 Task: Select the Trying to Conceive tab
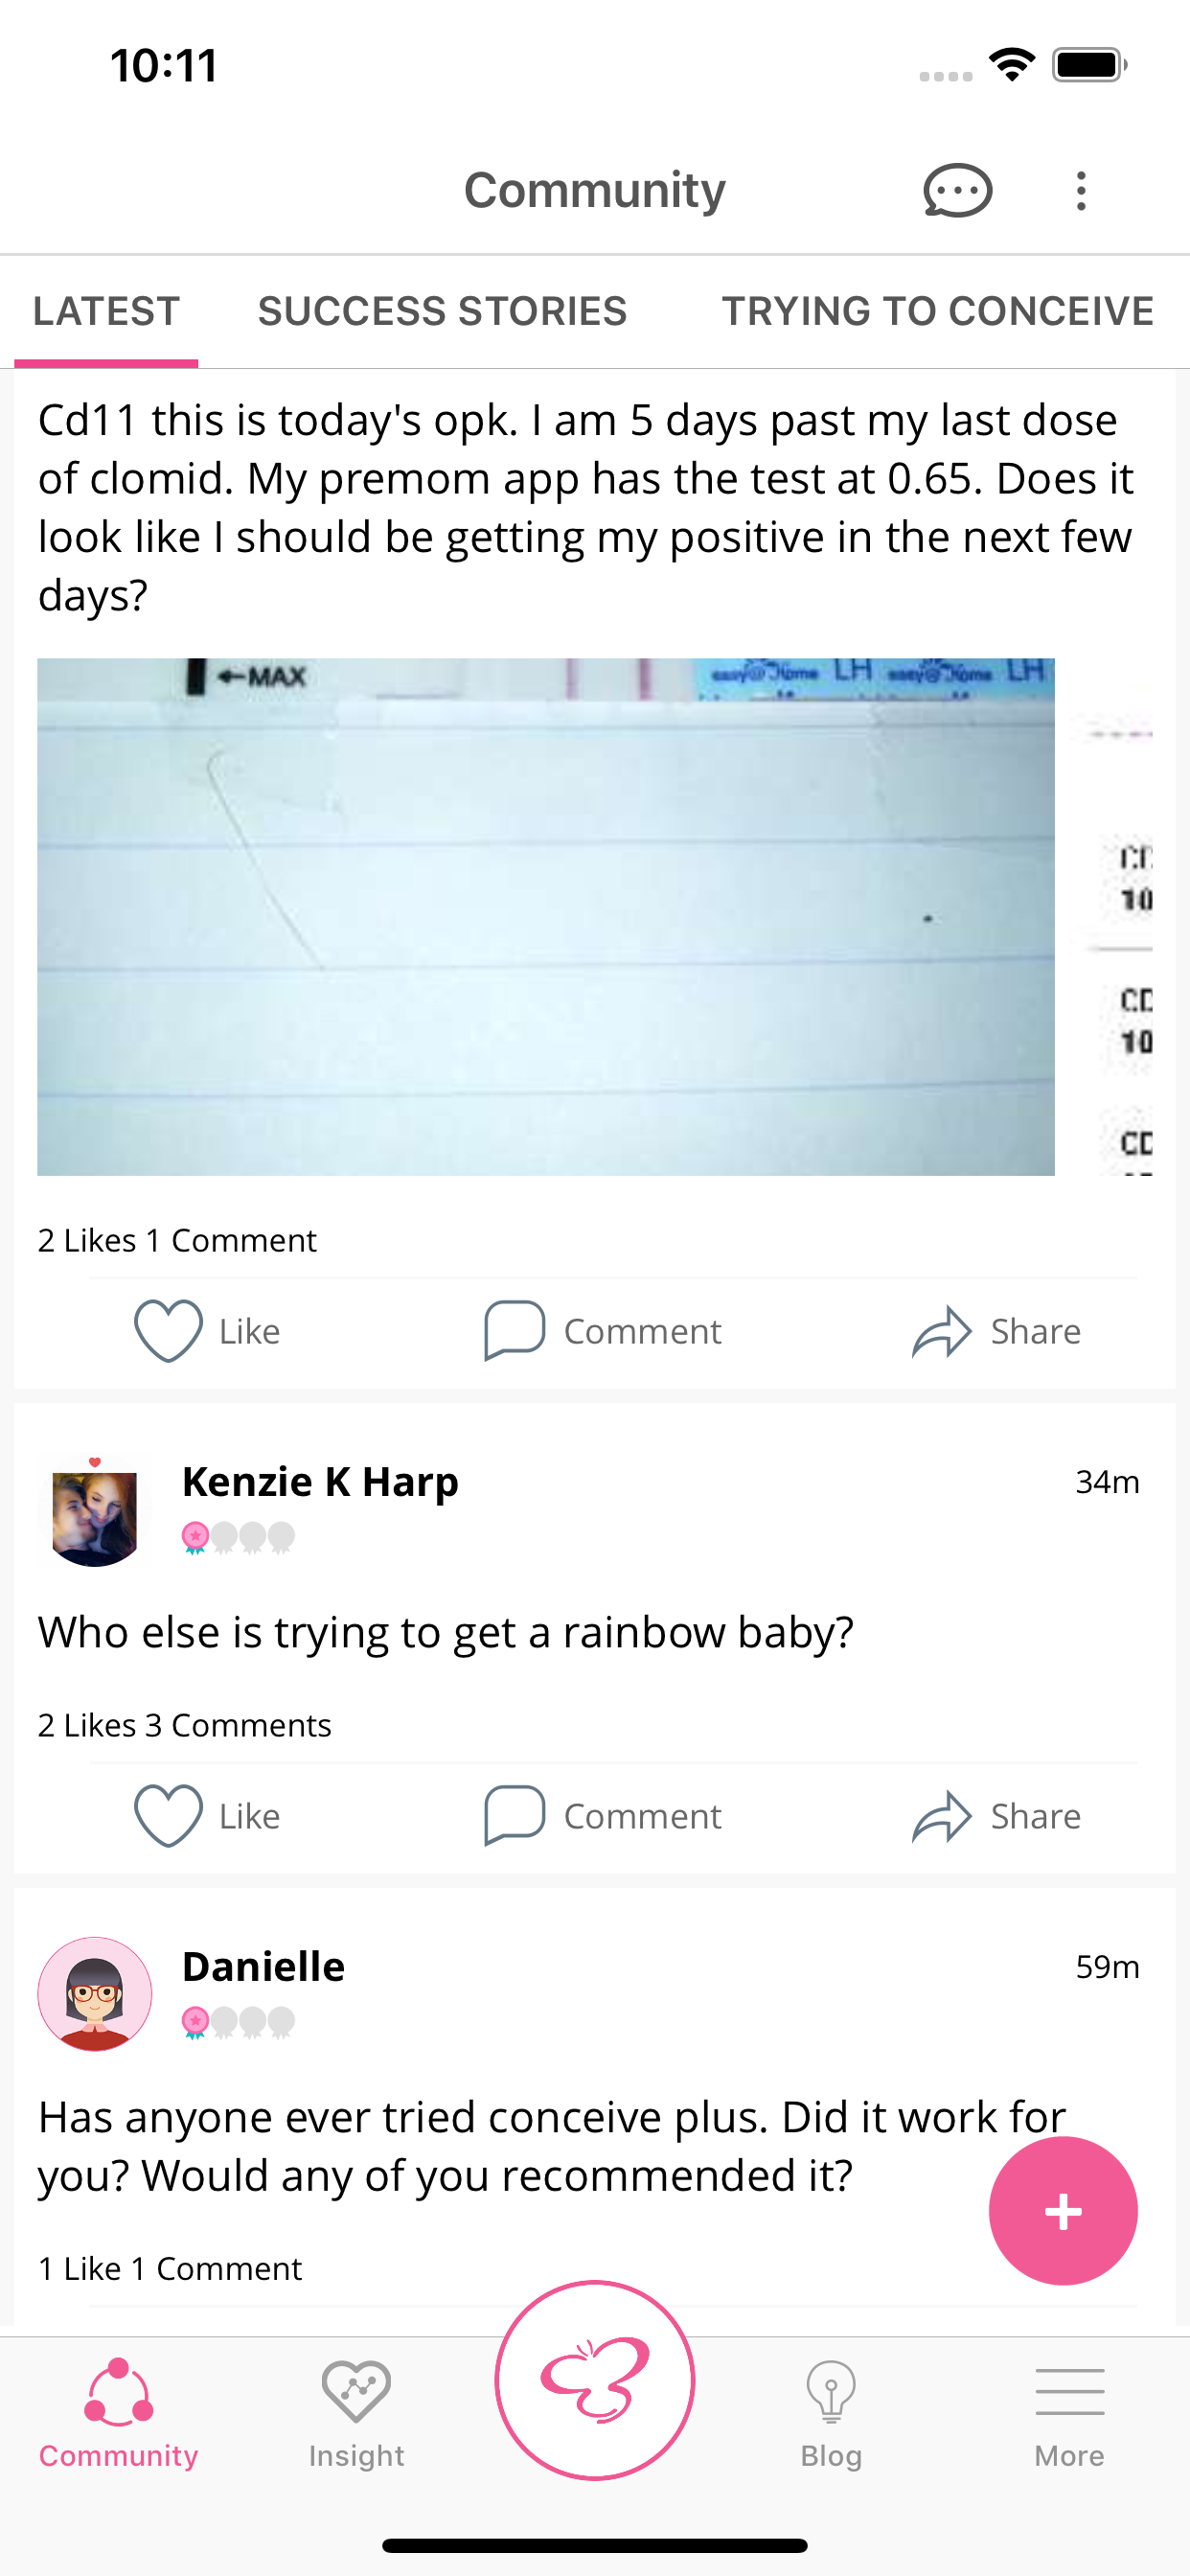pos(937,311)
